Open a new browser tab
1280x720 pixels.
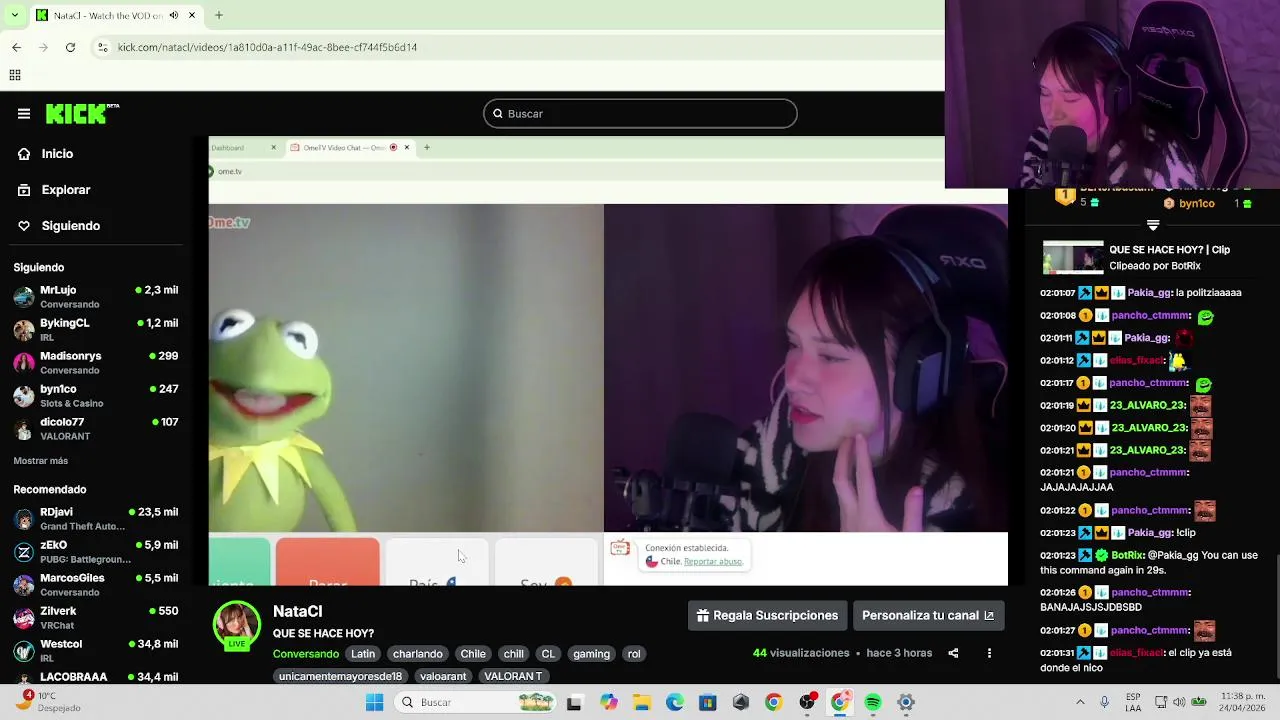pos(218,15)
